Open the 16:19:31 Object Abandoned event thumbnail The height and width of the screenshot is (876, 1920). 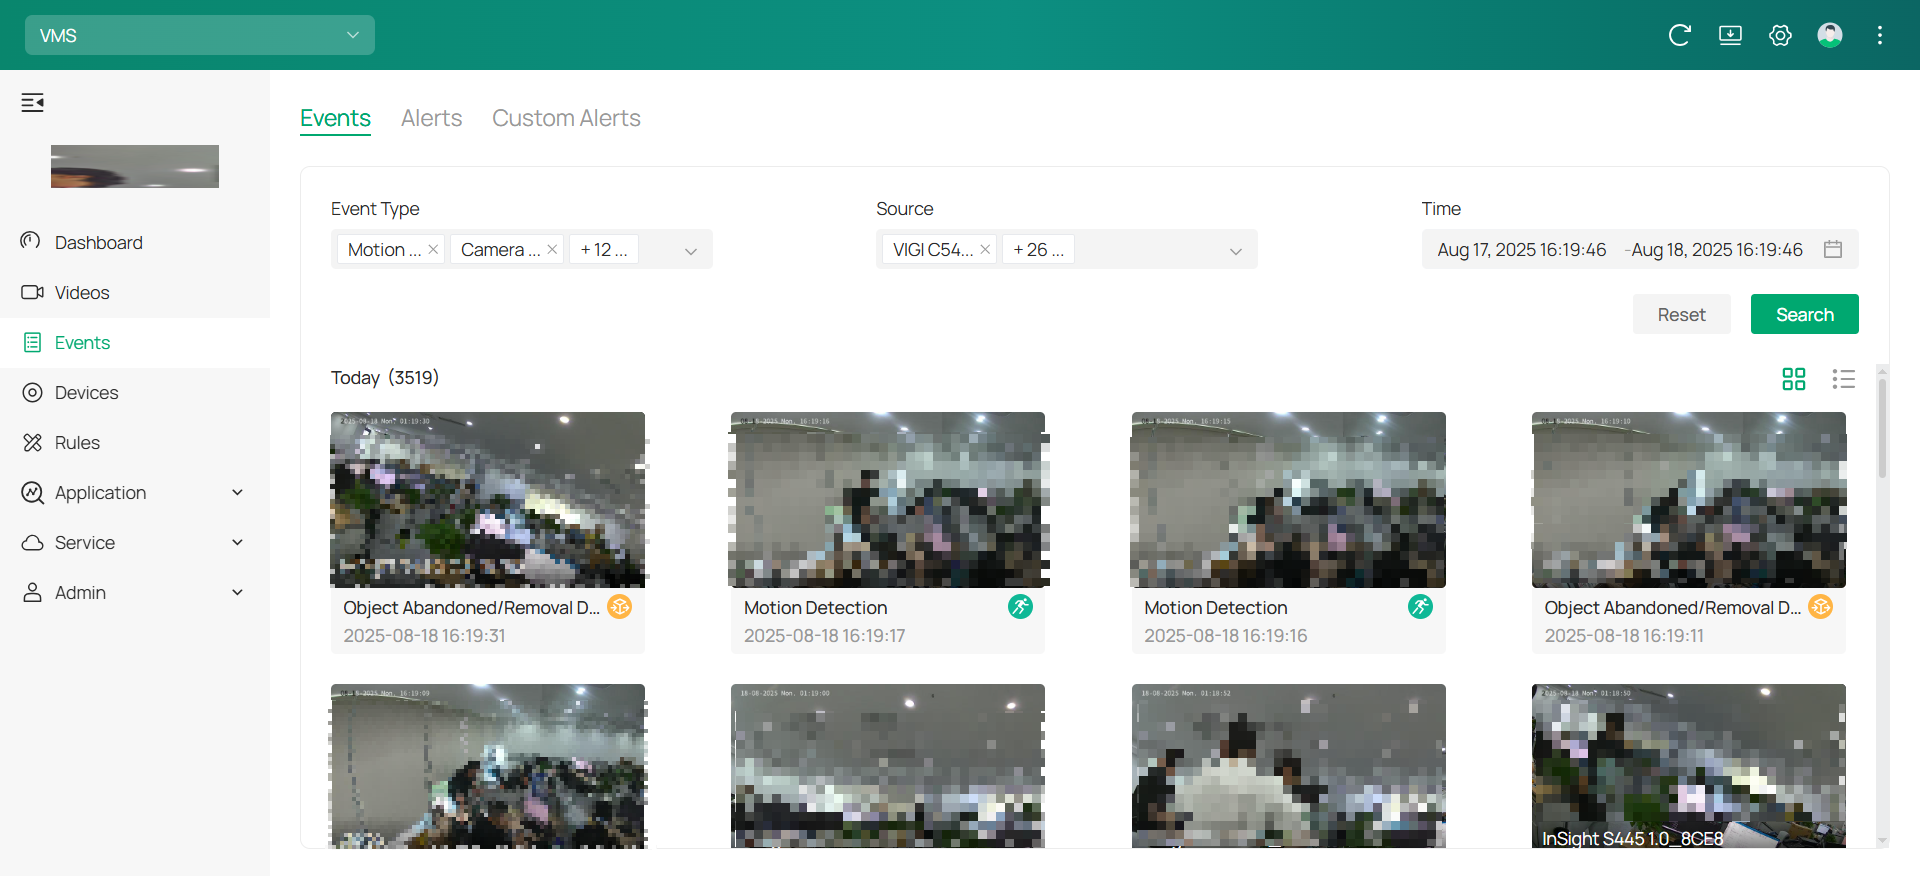(488, 499)
